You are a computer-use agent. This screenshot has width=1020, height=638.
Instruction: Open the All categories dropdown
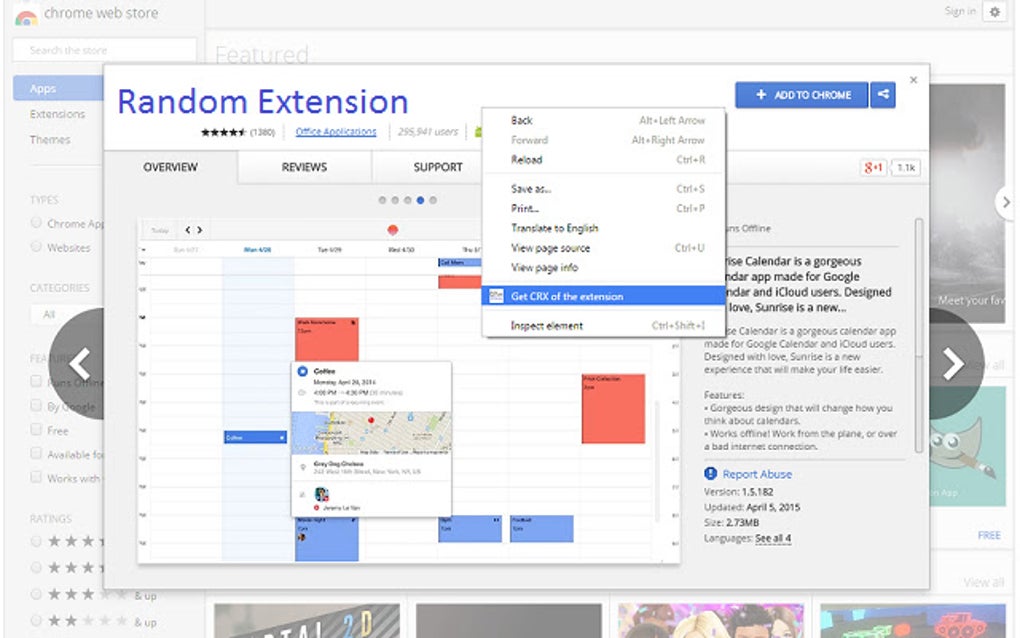[66, 315]
